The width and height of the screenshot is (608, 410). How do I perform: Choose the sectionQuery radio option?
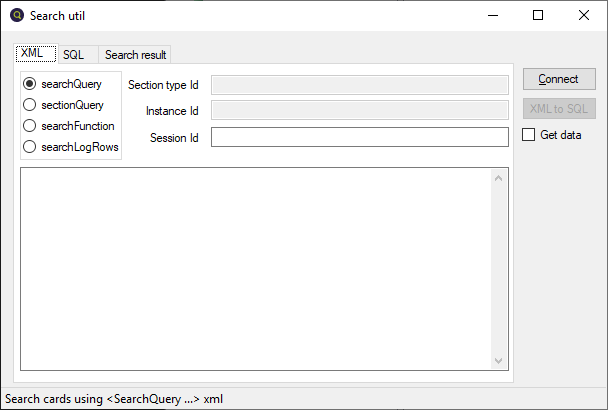point(30,105)
